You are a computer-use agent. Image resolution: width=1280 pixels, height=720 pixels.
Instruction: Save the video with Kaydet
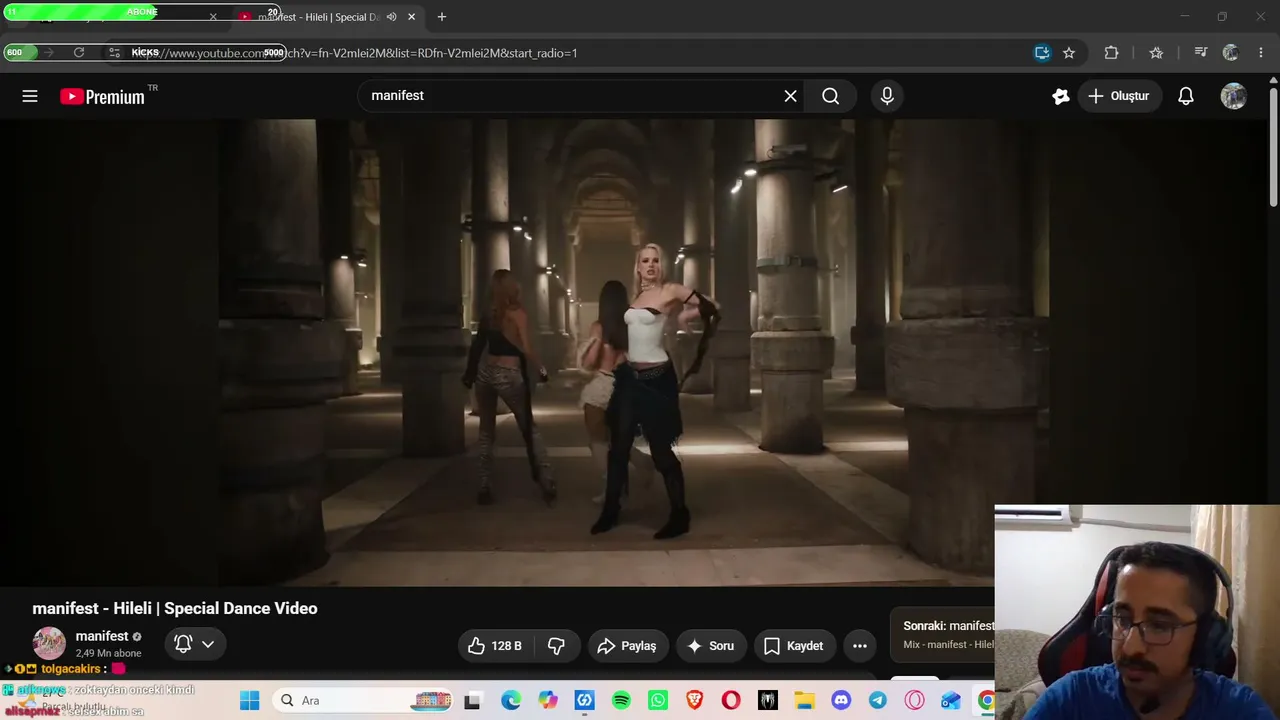(794, 646)
